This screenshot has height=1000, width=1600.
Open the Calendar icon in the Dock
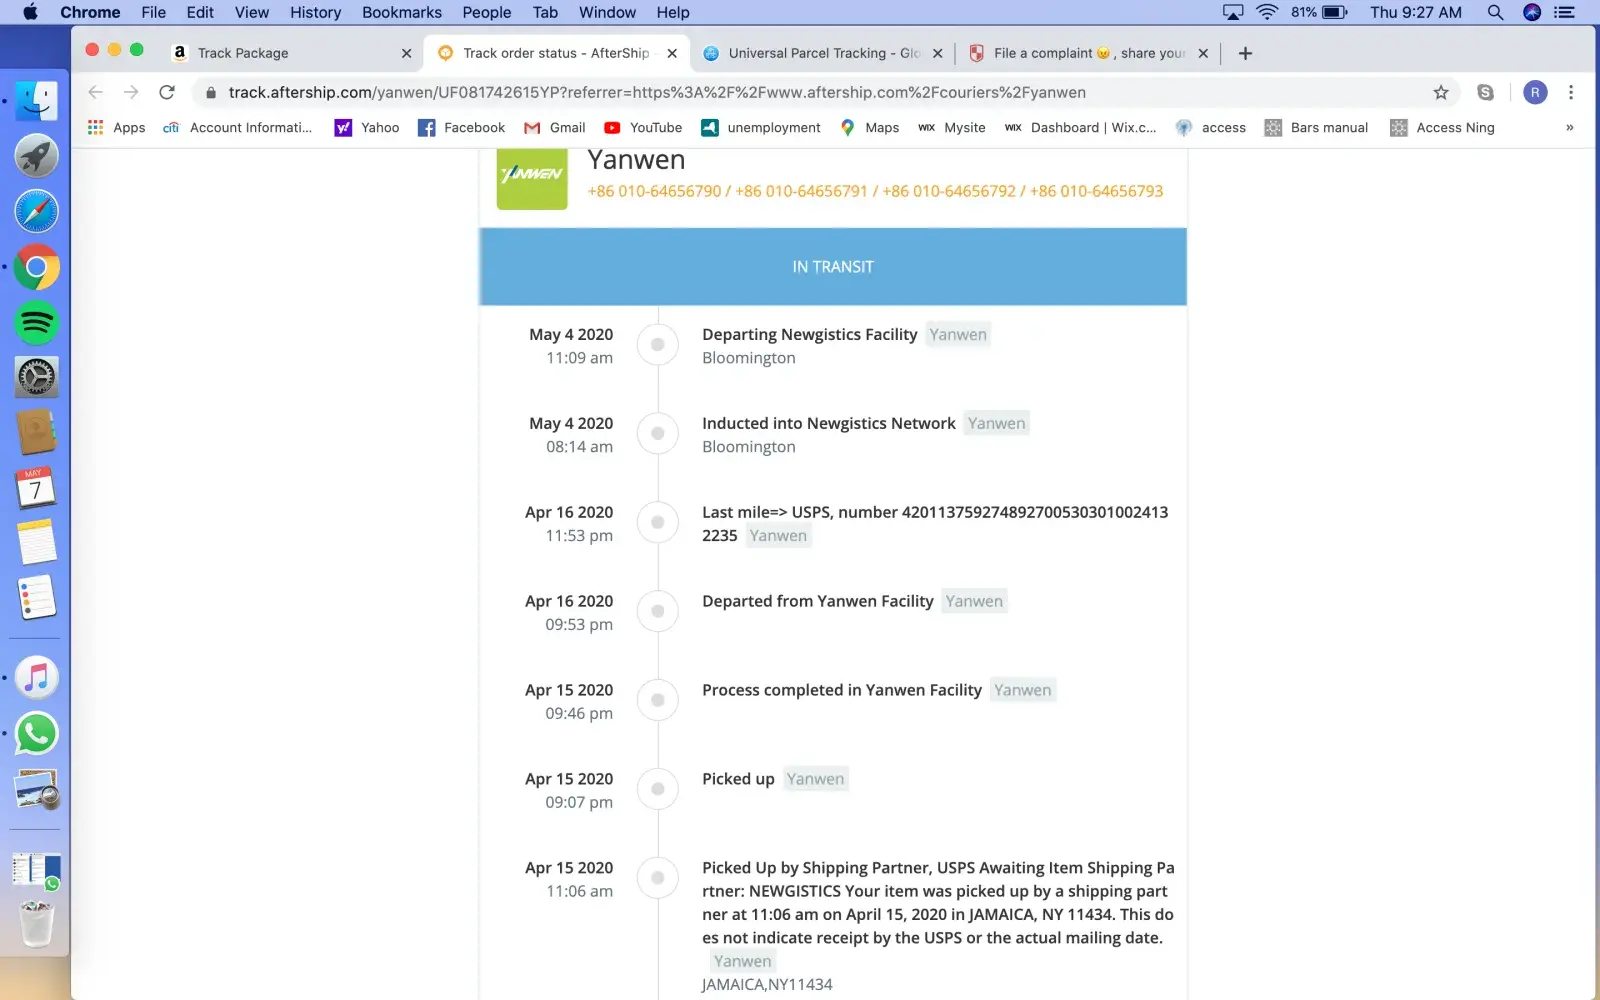coord(36,488)
